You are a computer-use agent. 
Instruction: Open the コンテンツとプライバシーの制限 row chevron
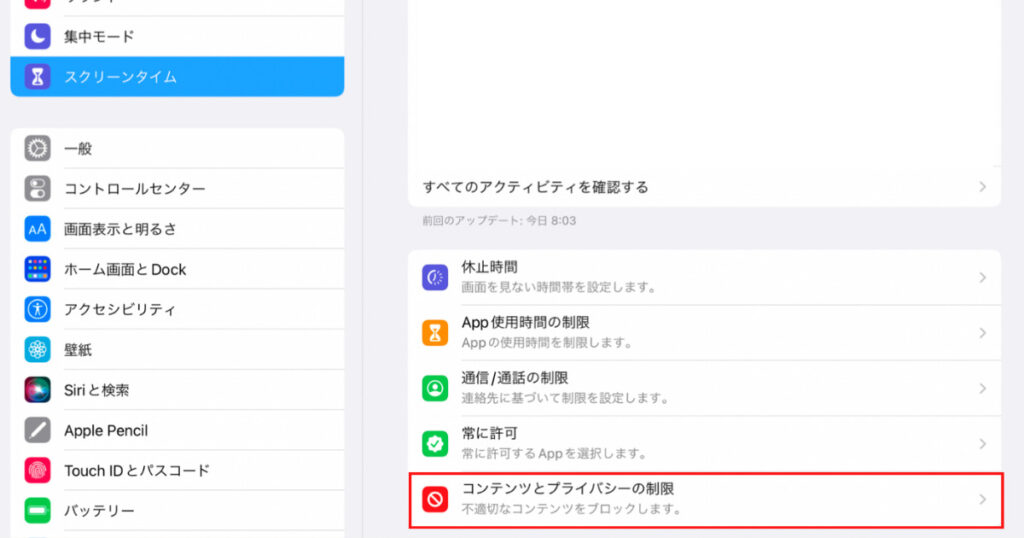(982, 499)
